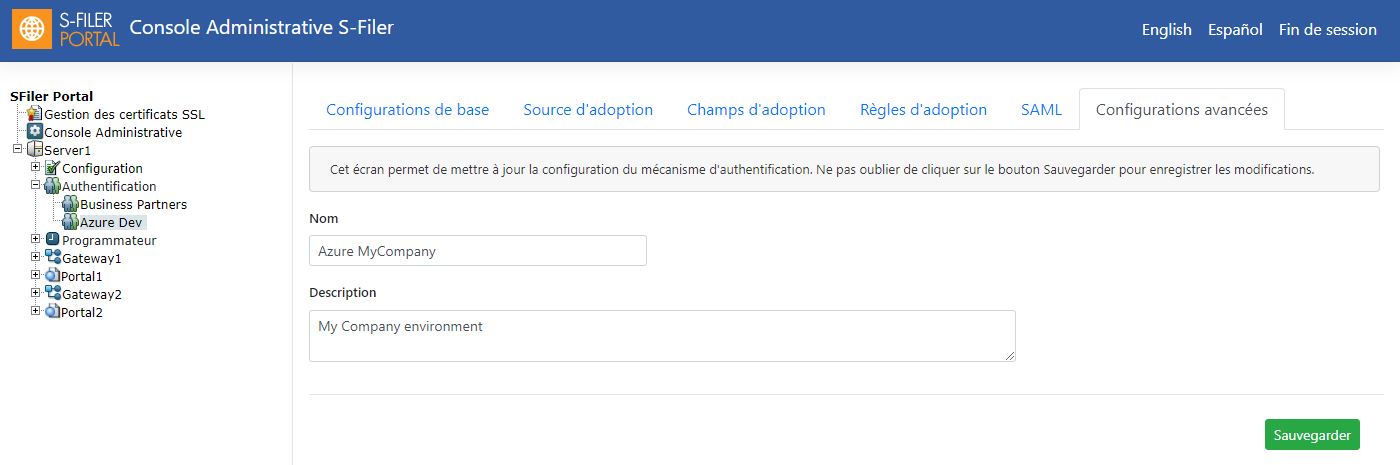Expand the Gateway2 tree node
This screenshot has width=1400, height=465.
pos(36,293)
